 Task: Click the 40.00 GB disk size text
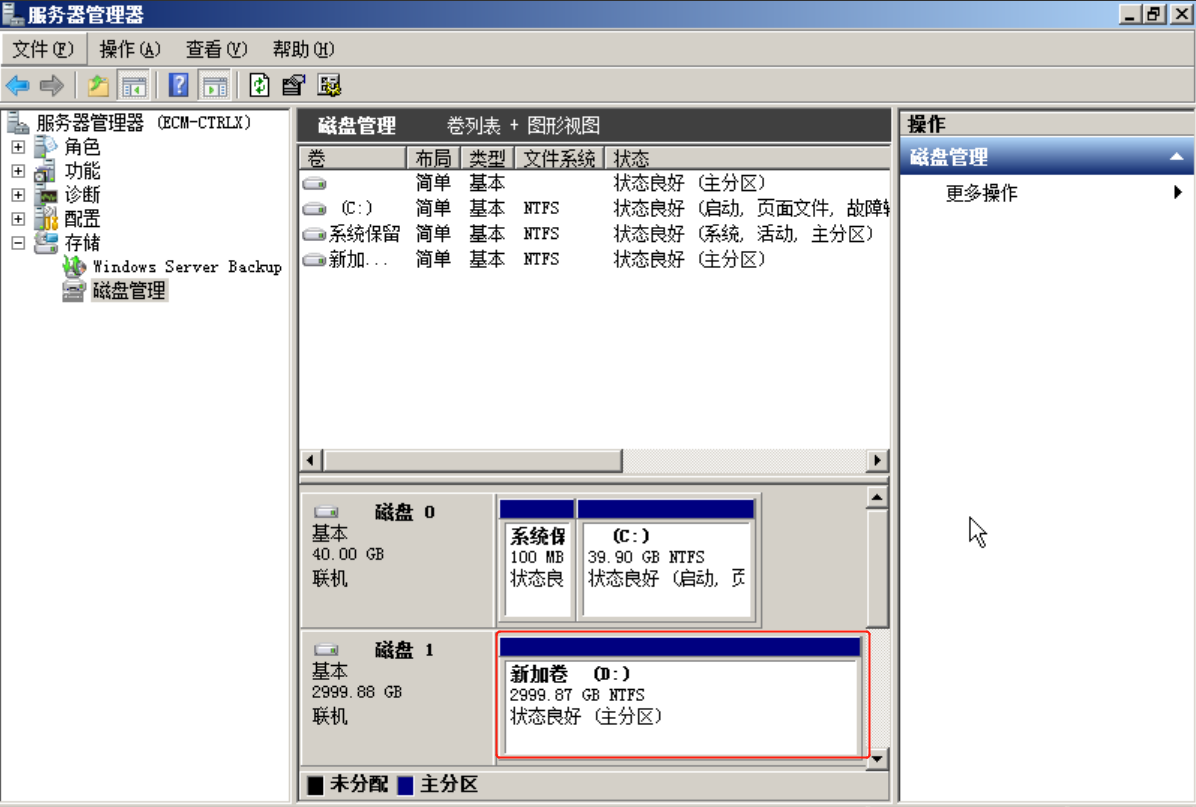348,555
